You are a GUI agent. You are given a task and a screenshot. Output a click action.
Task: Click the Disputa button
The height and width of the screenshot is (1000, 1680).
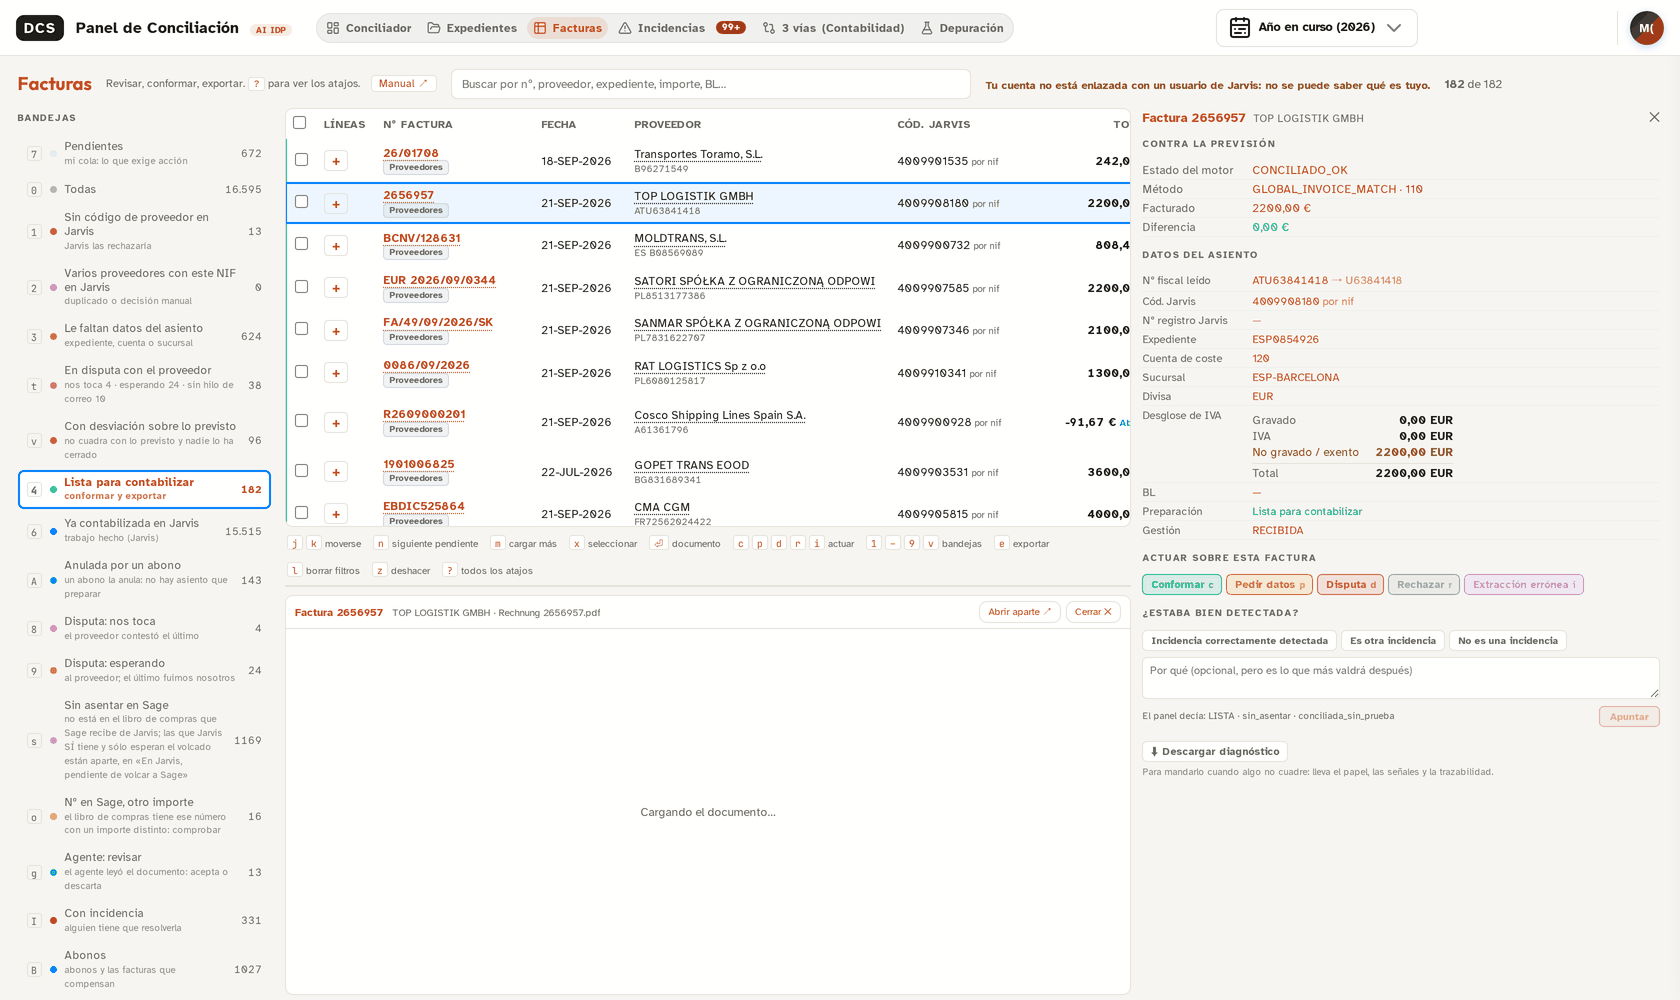tap(1350, 585)
